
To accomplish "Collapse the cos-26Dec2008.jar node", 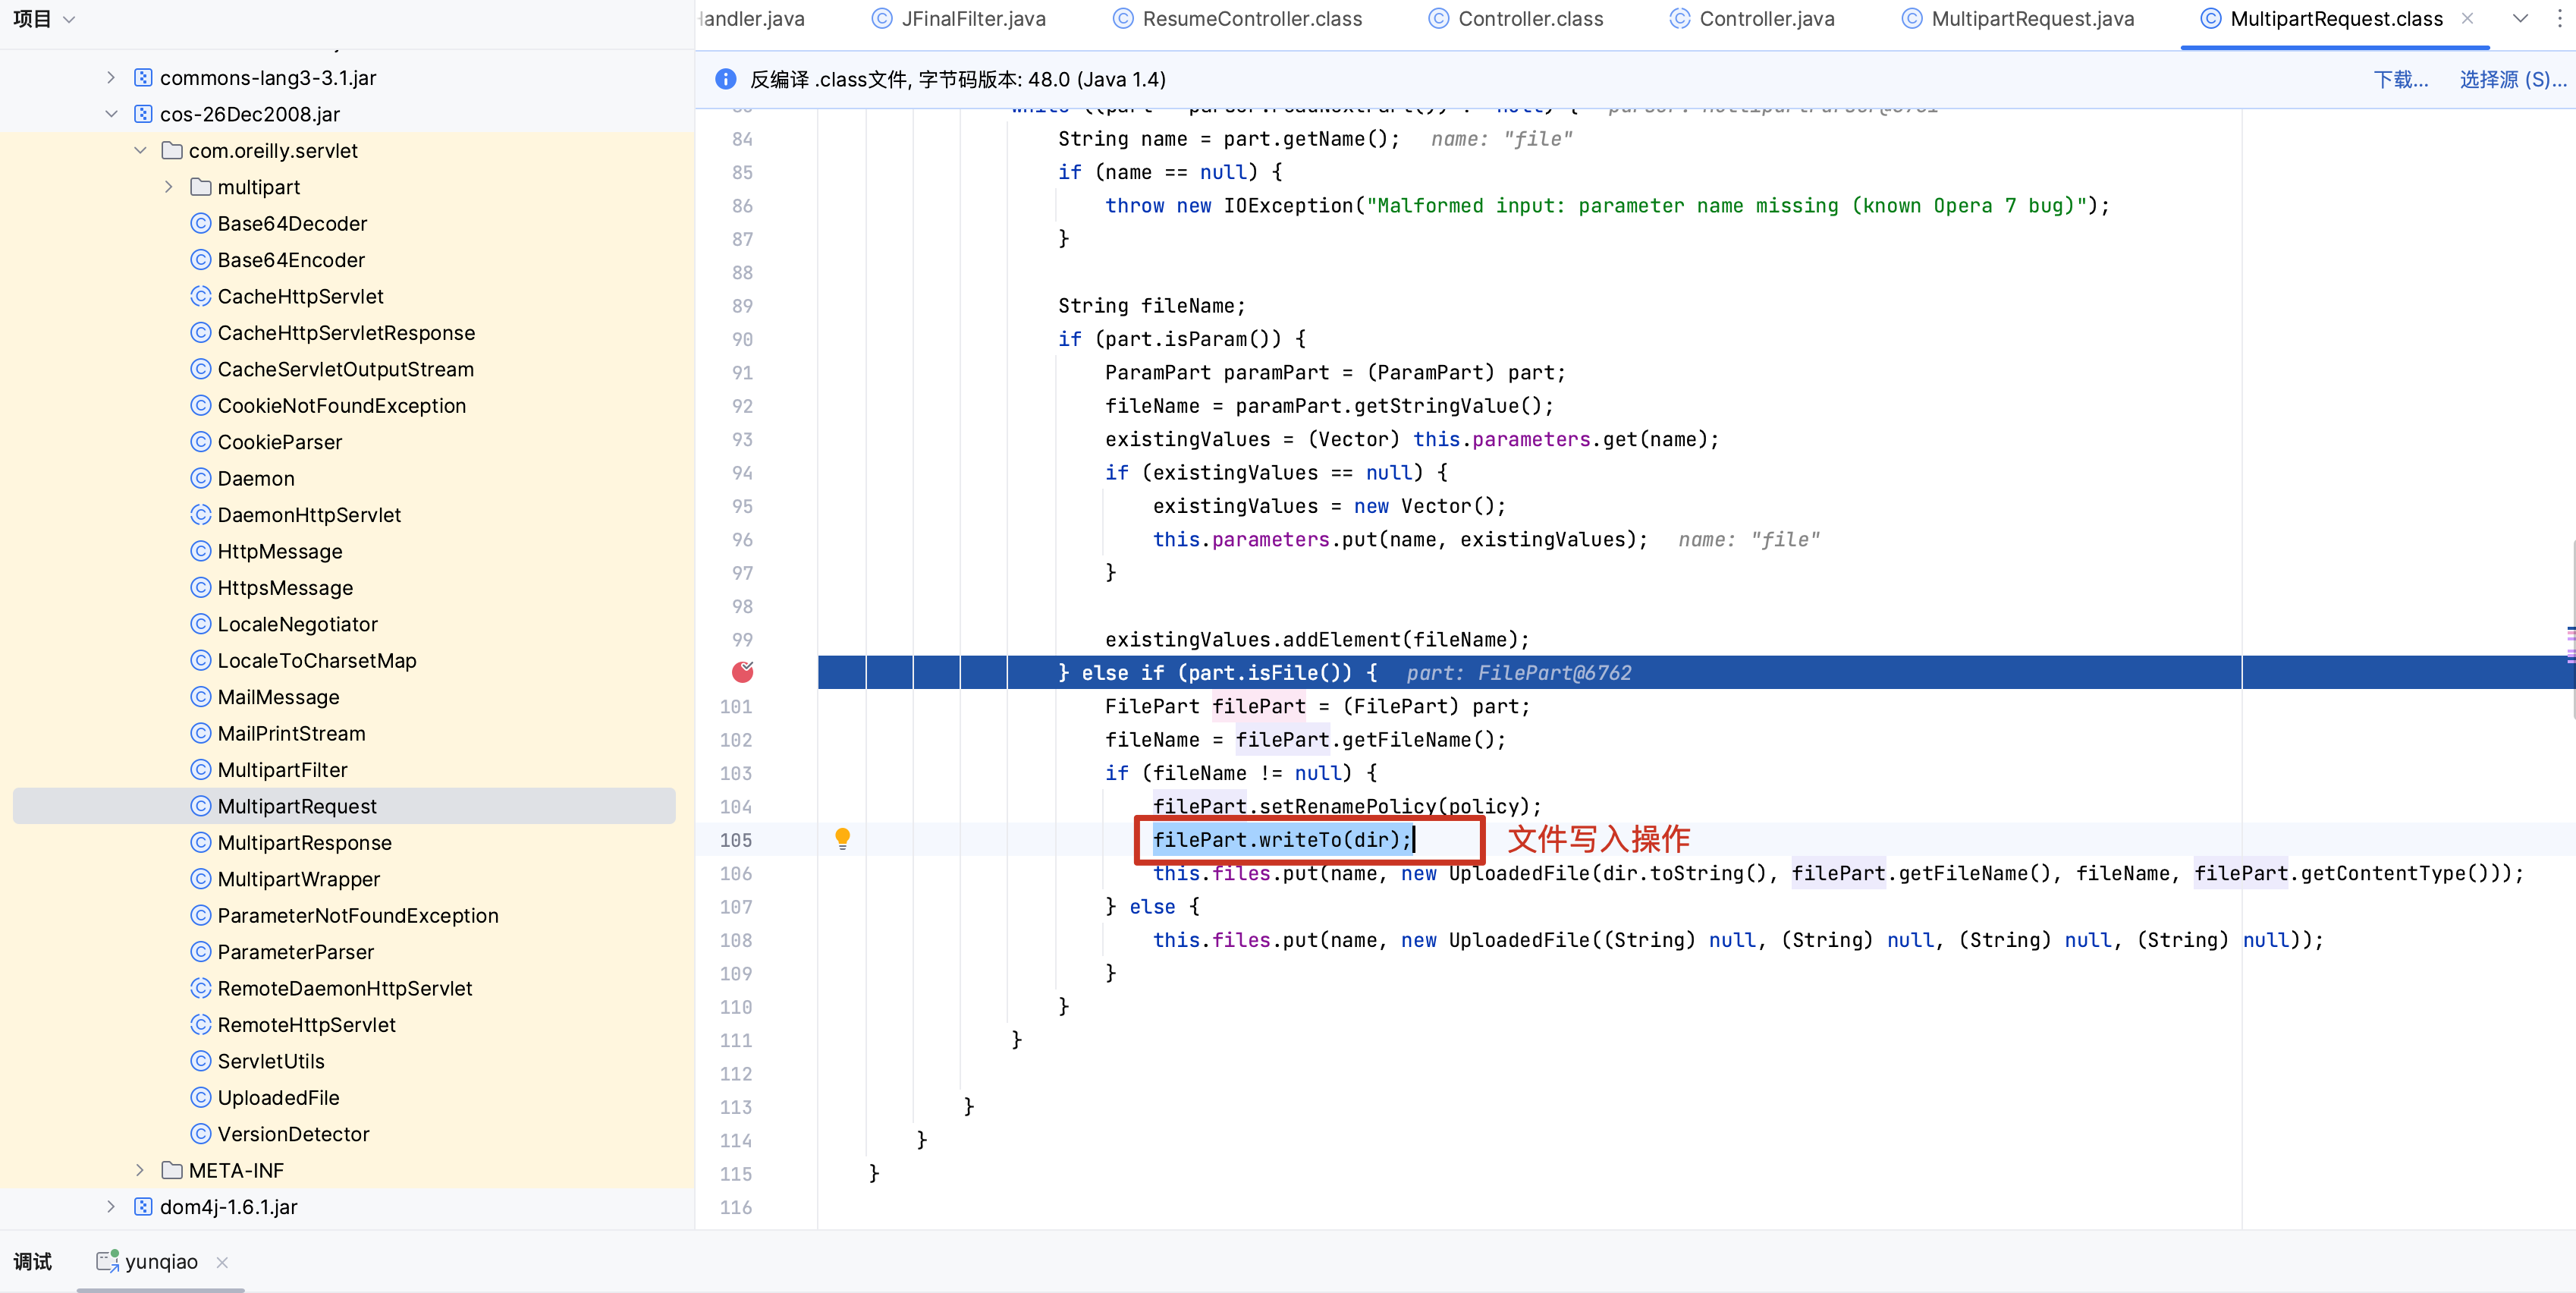I will click(111, 114).
